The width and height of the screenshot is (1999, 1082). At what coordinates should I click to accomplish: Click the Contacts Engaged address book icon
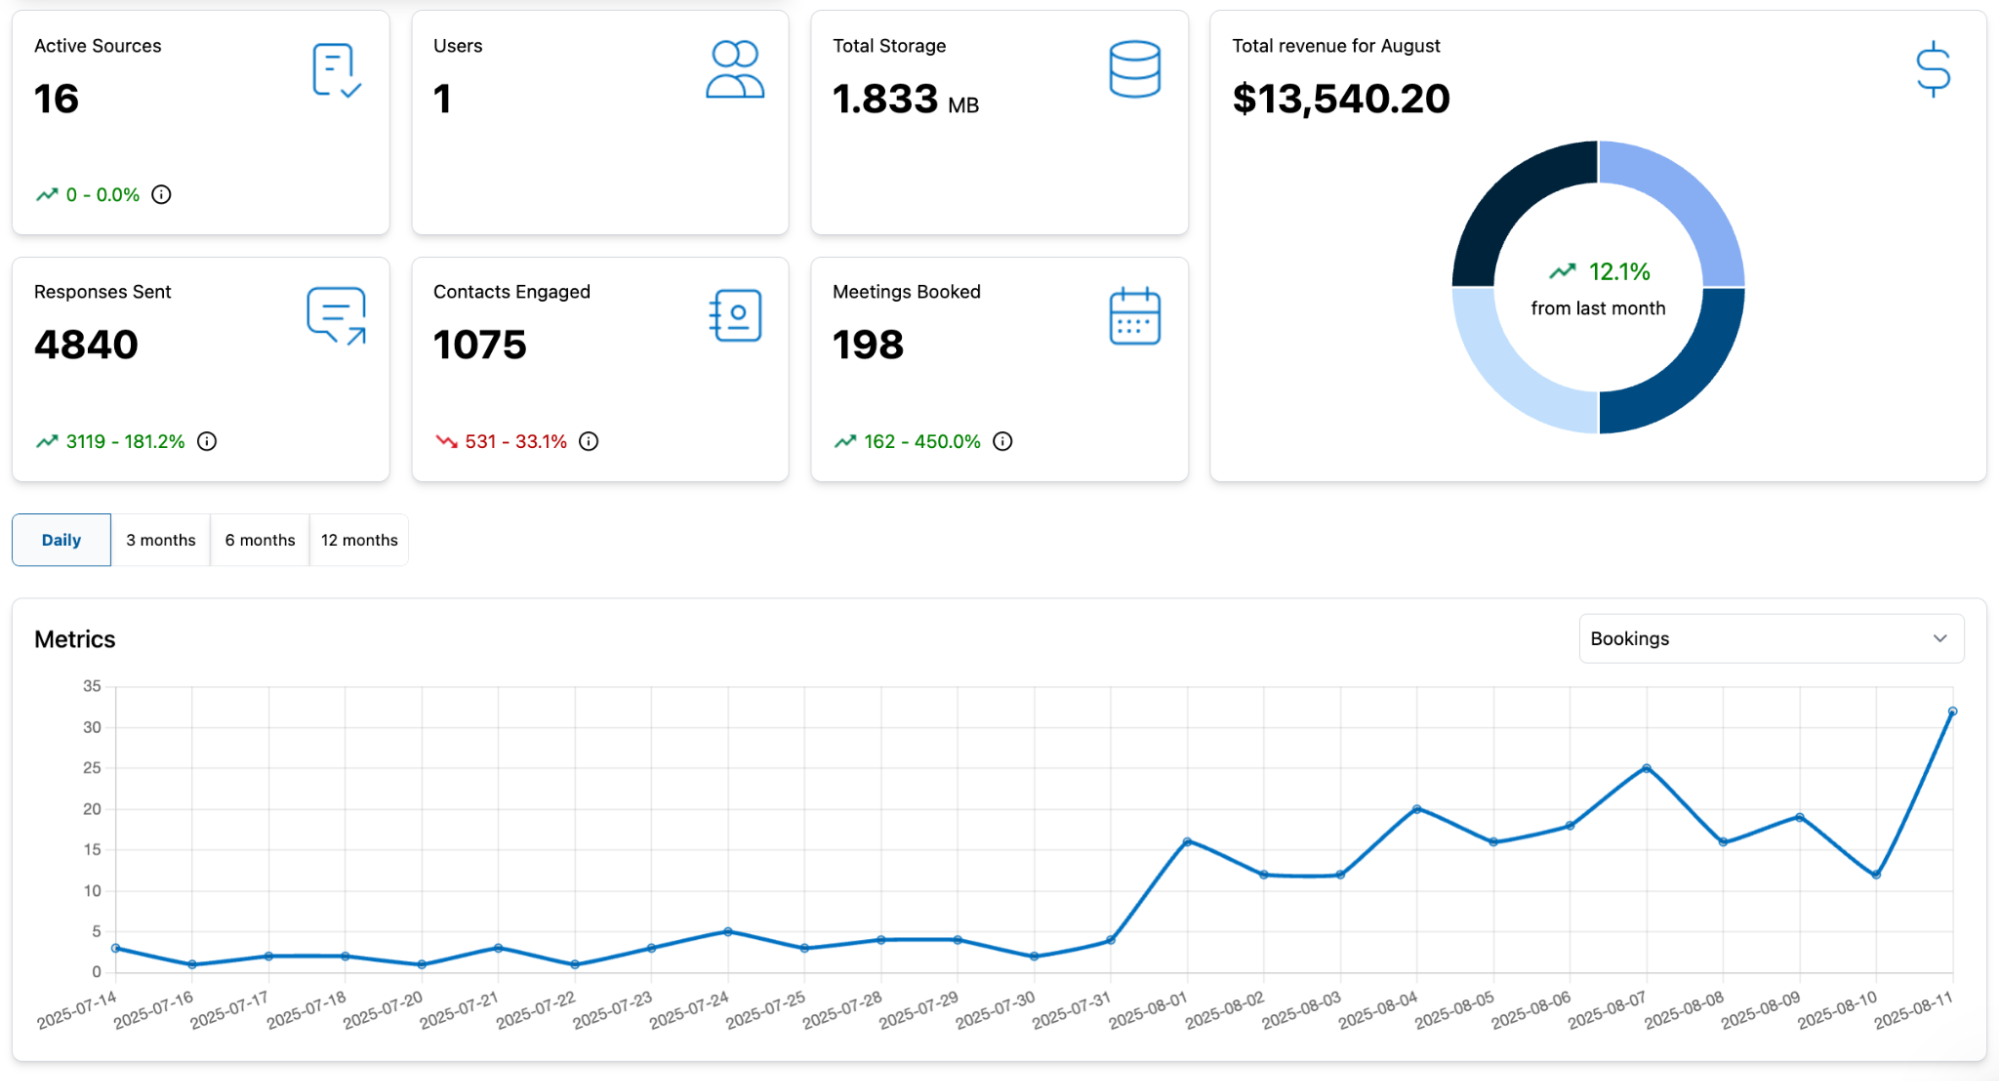coord(735,316)
